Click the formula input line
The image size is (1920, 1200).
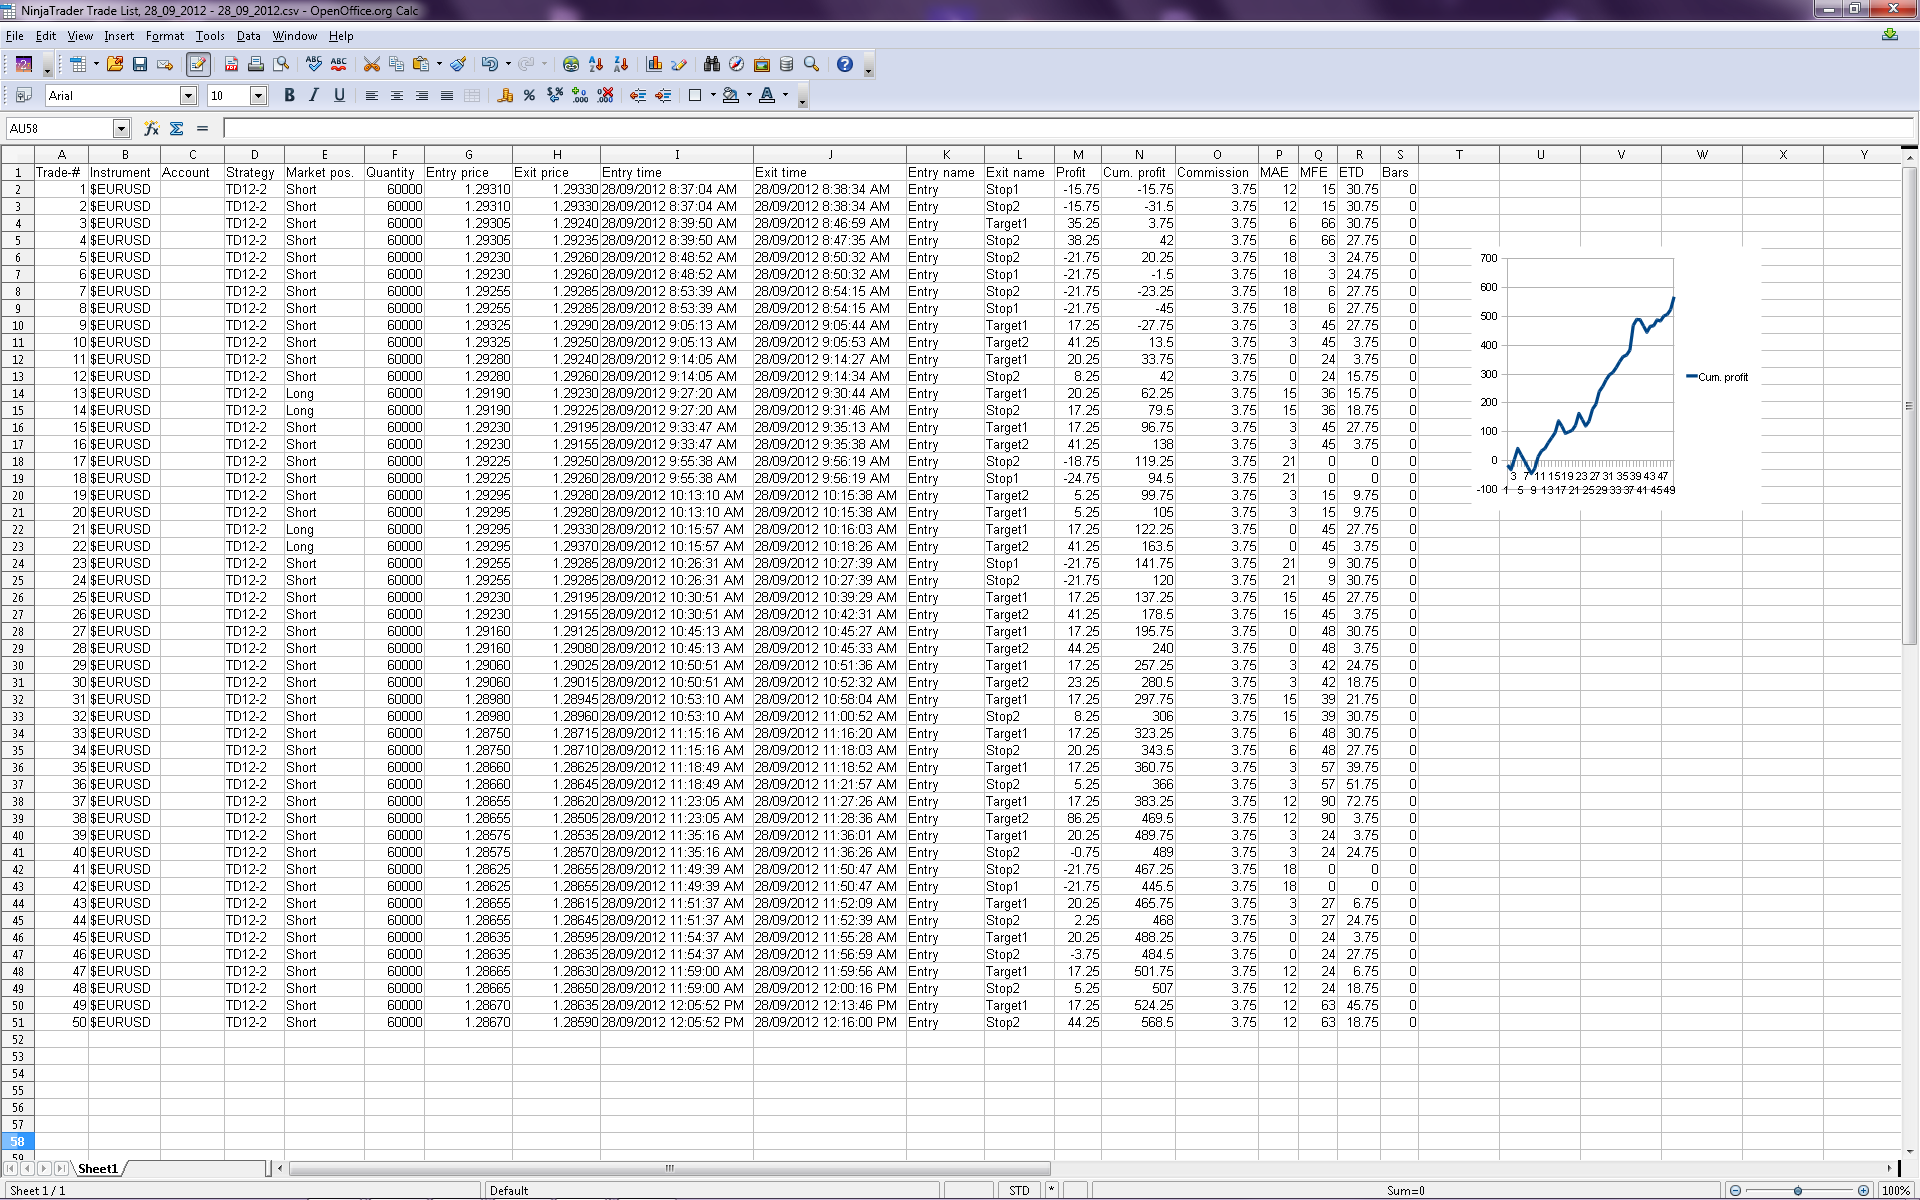(x=1068, y=128)
